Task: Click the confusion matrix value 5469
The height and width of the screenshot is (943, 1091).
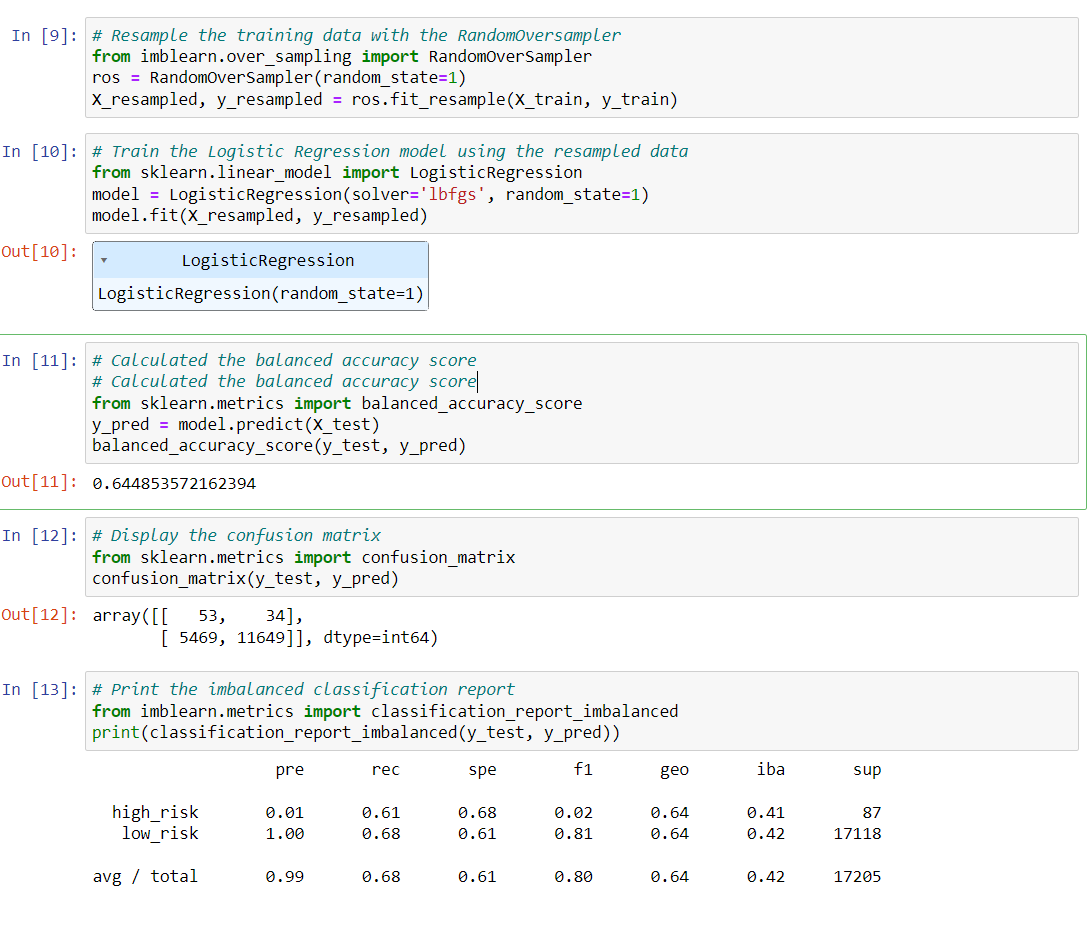Action: pos(198,637)
